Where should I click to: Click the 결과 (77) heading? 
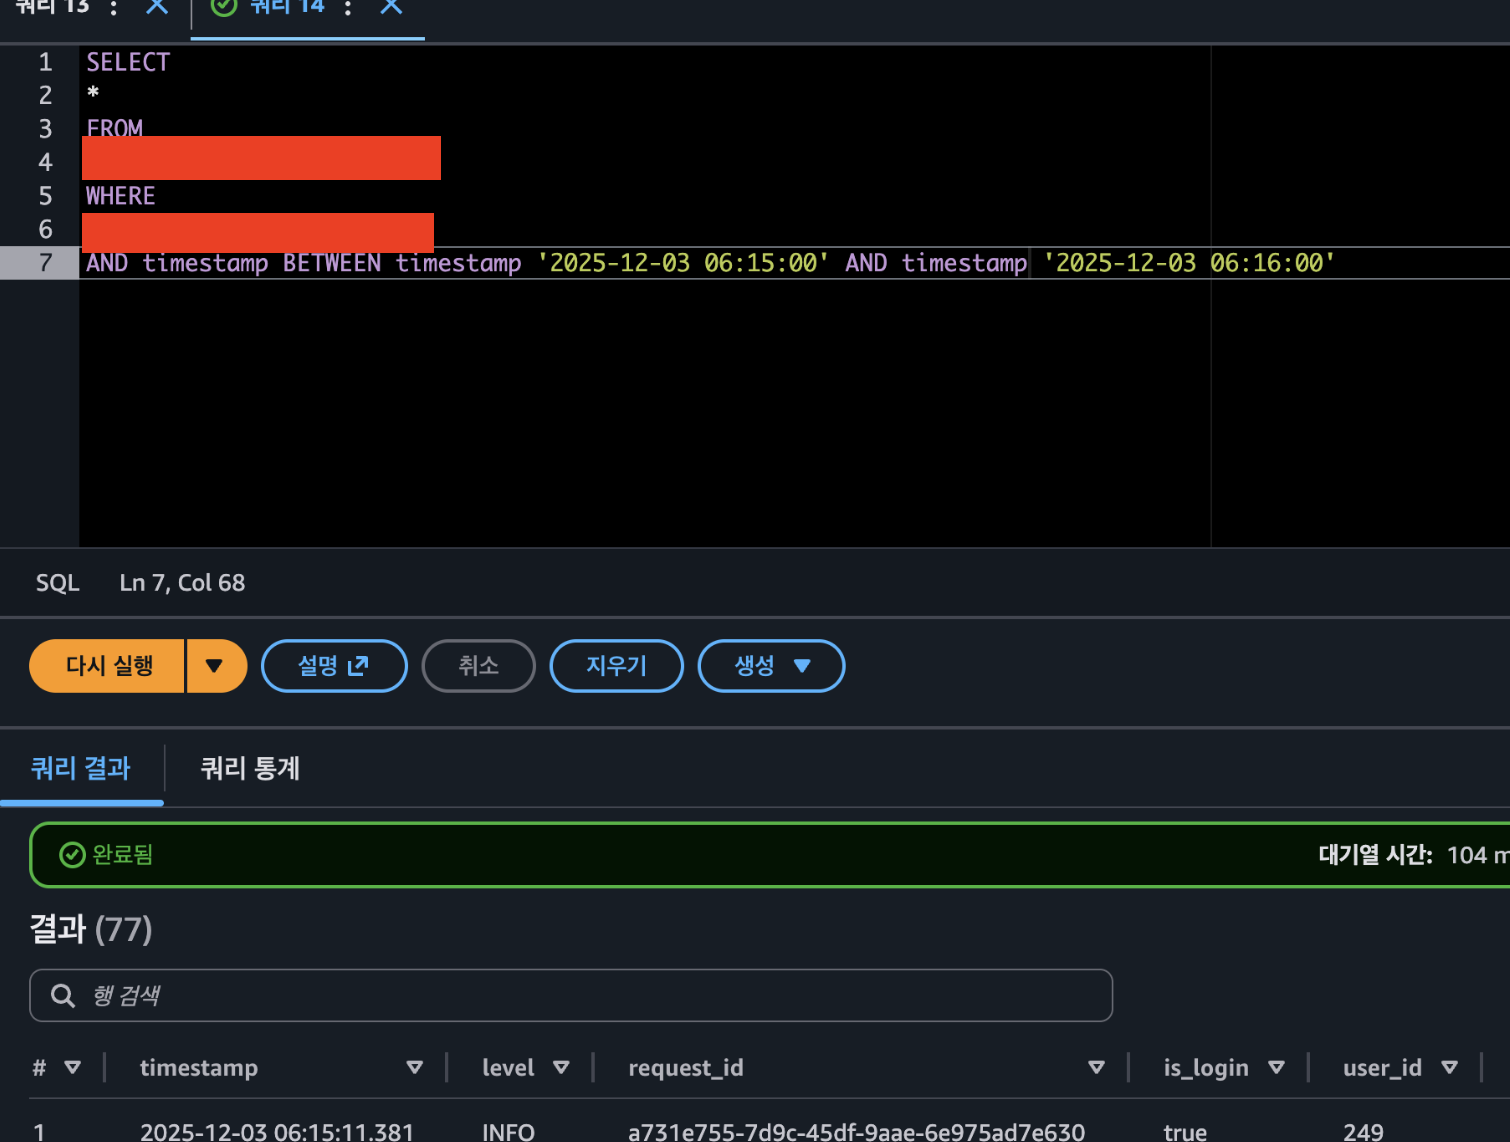91,929
